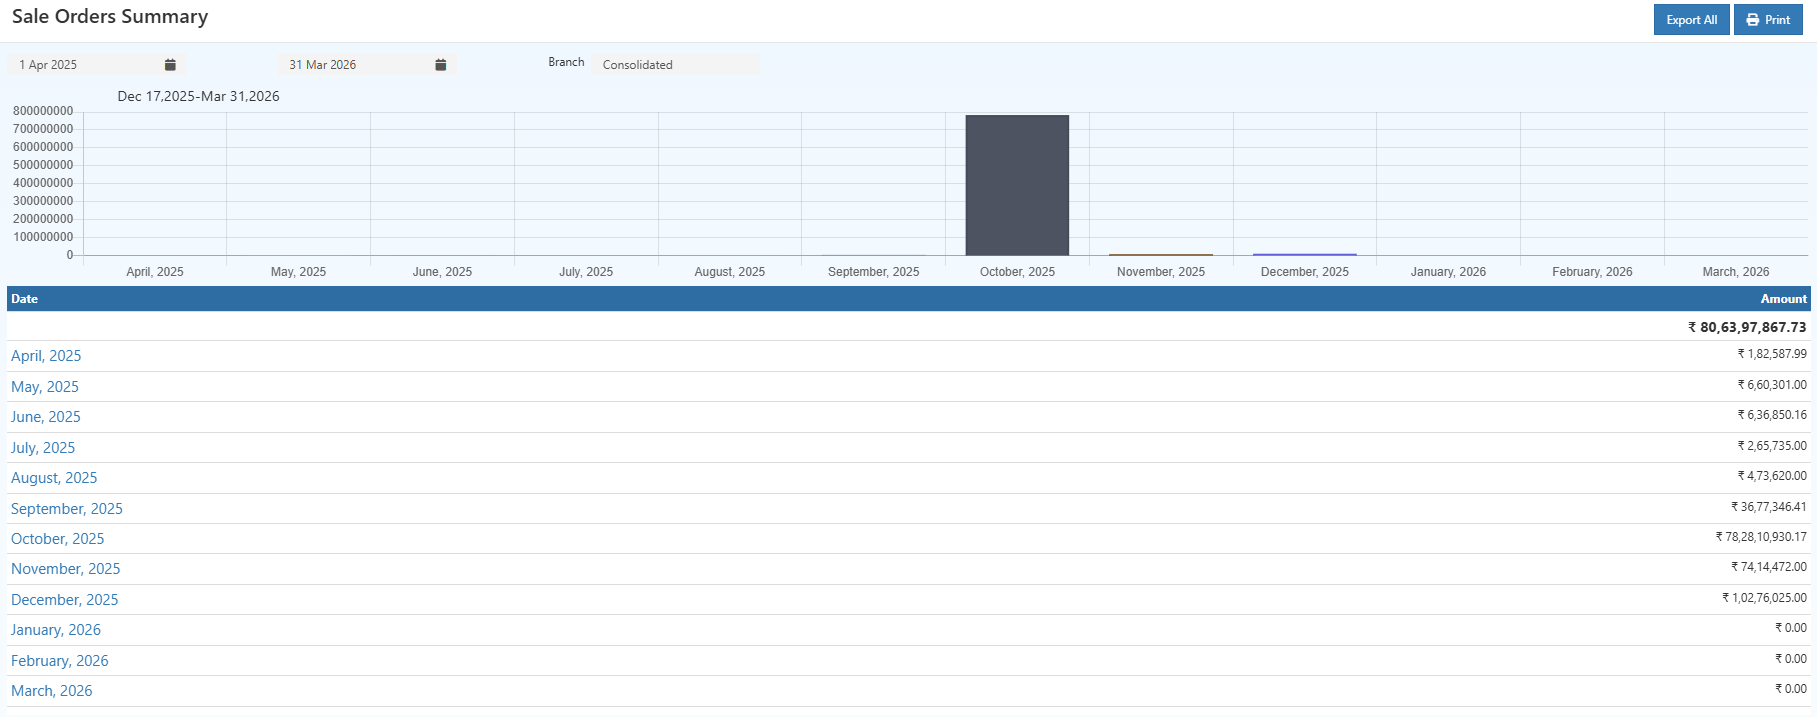Click the October, 2025 chart axis label

click(1017, 272)
